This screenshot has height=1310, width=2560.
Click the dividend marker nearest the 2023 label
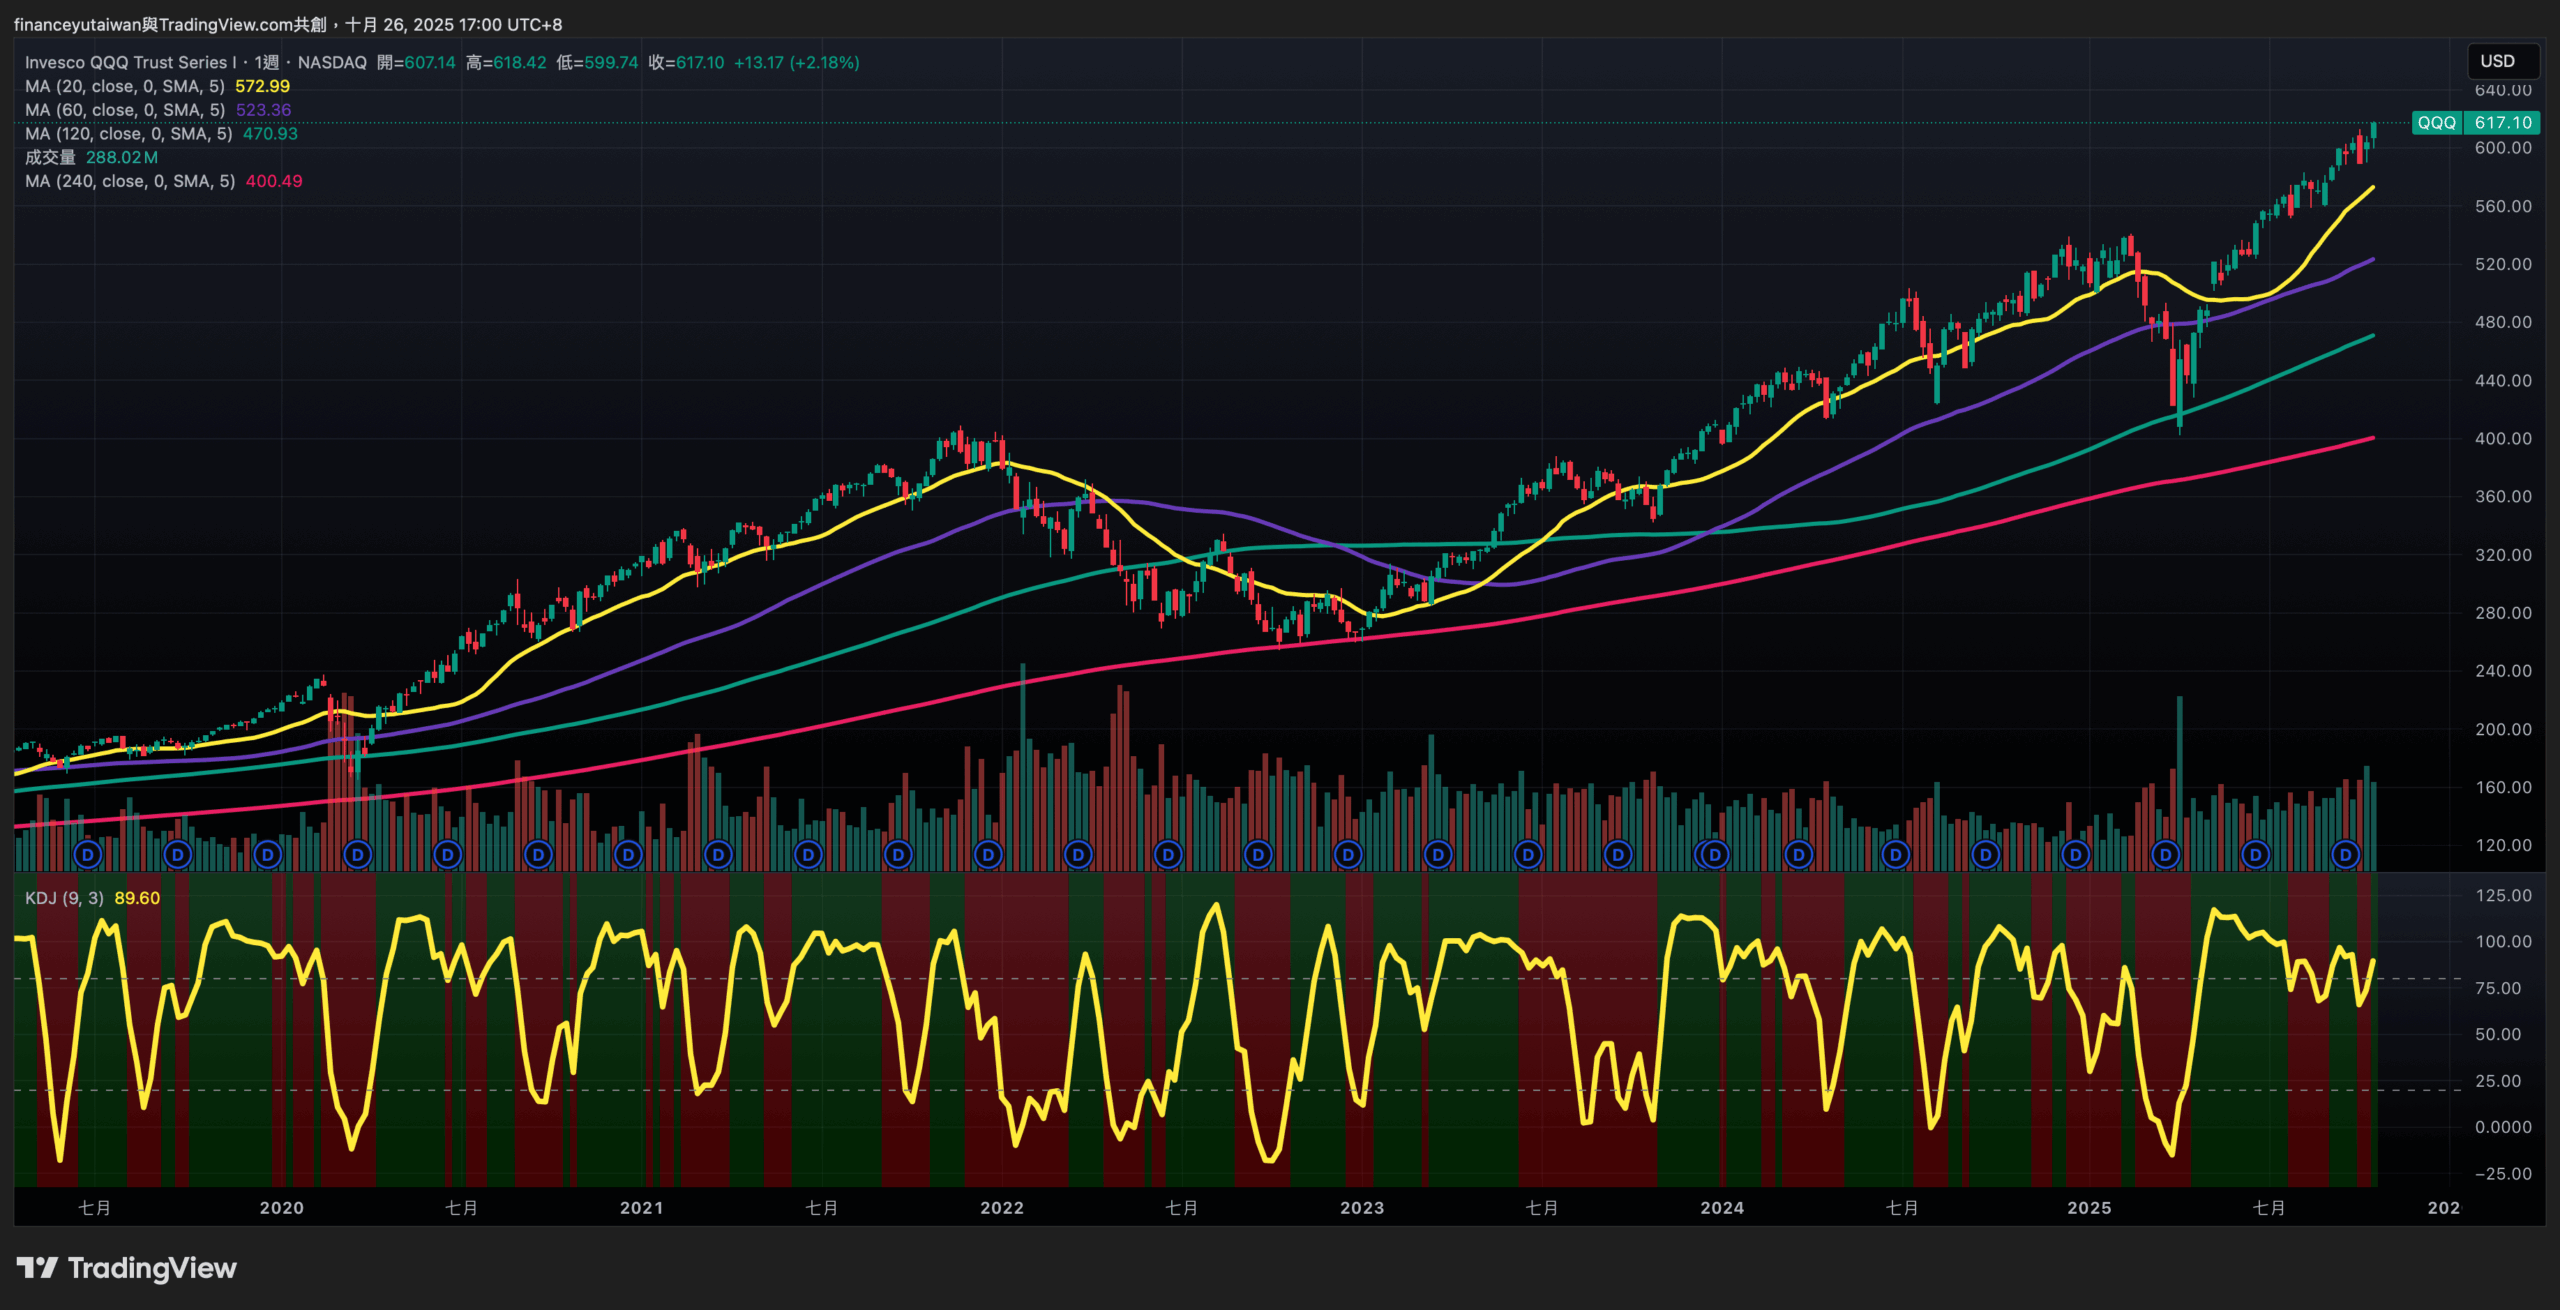[1348, 855]
